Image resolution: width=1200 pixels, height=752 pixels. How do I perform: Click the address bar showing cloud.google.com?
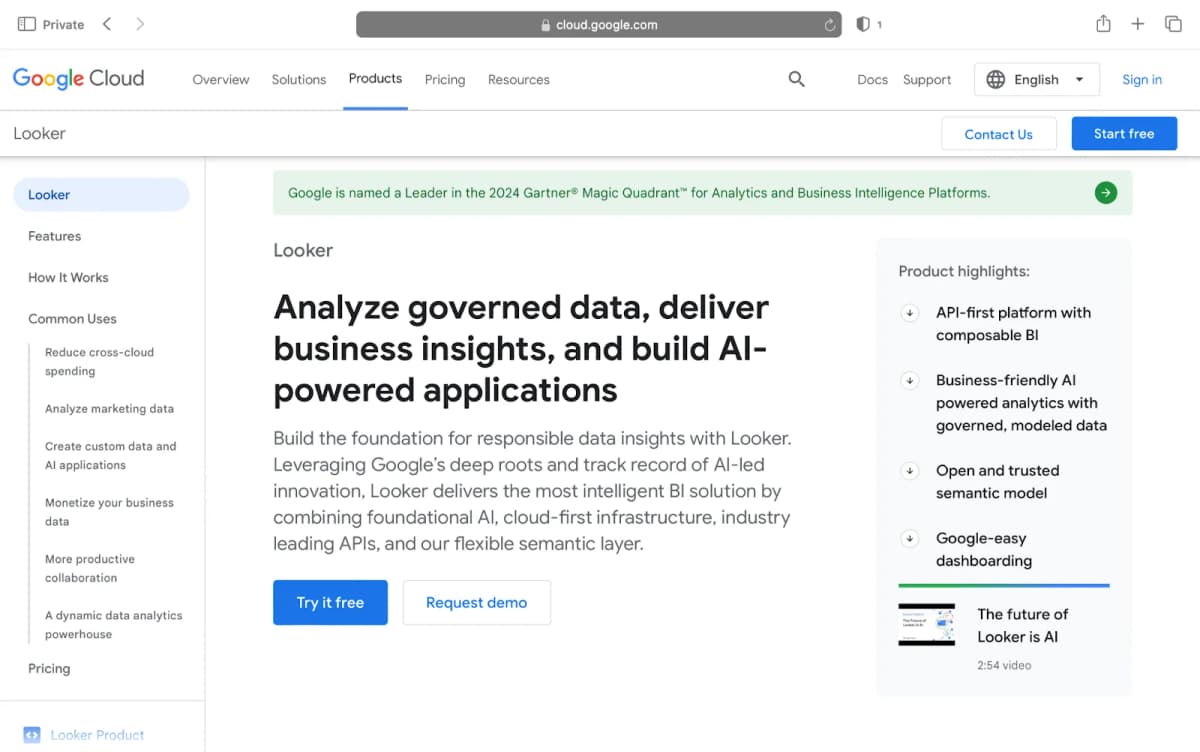click(x=599, y=25)
